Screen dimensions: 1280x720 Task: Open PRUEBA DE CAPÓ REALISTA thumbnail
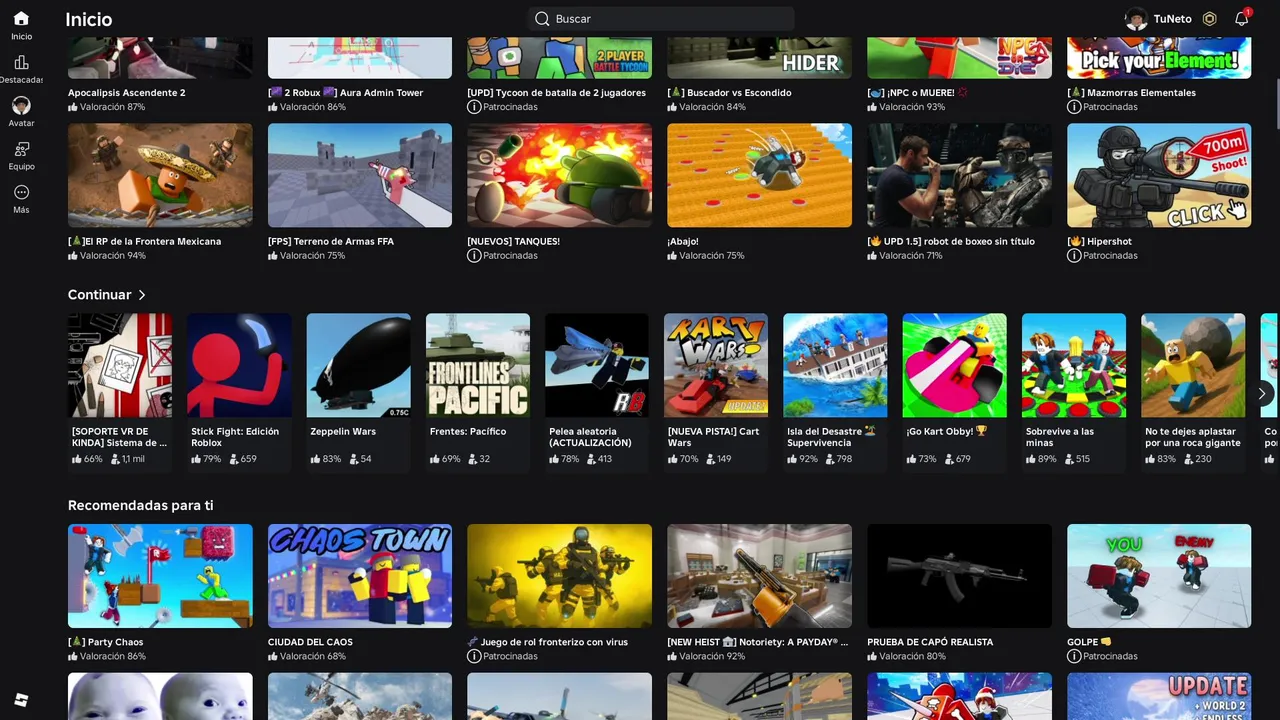point(959,576)
